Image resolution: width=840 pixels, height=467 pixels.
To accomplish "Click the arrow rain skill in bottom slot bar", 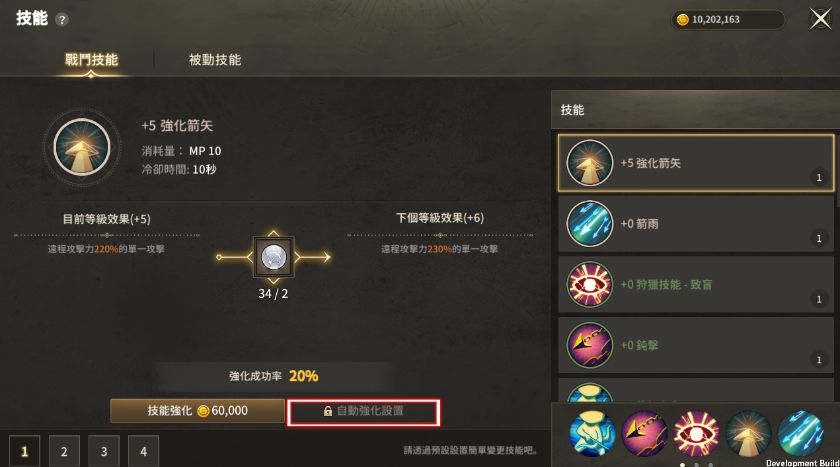I will (800, 433).
